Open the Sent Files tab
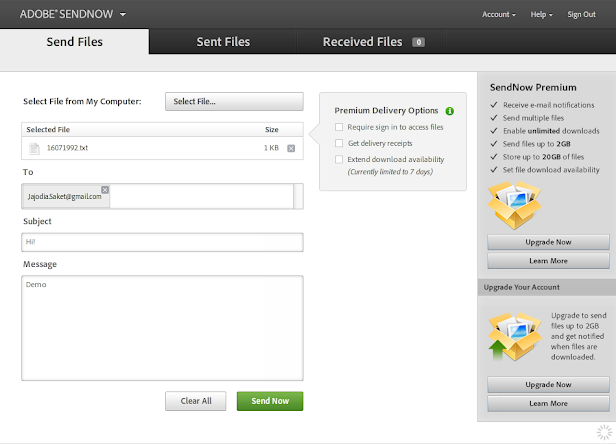This screenshot has width=616, height=444. click(x=223, y=42)
